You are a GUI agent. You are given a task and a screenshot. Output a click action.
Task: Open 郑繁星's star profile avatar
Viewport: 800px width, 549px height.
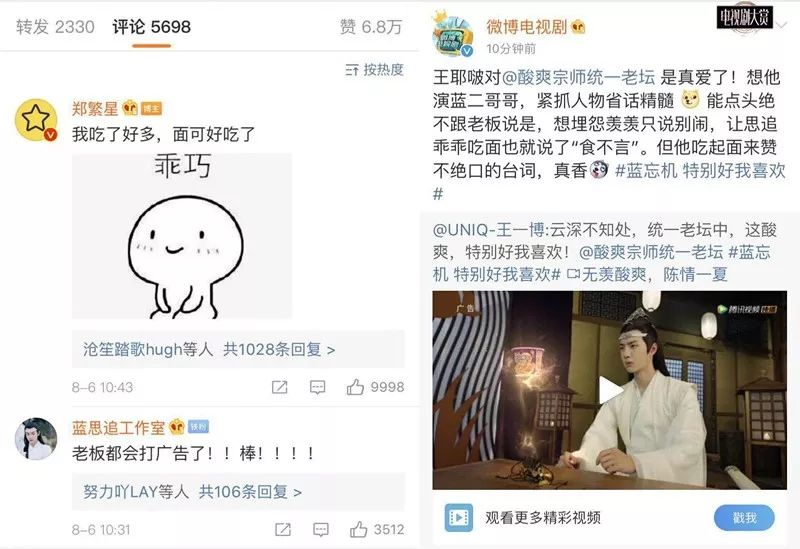(x=36, y=120)
